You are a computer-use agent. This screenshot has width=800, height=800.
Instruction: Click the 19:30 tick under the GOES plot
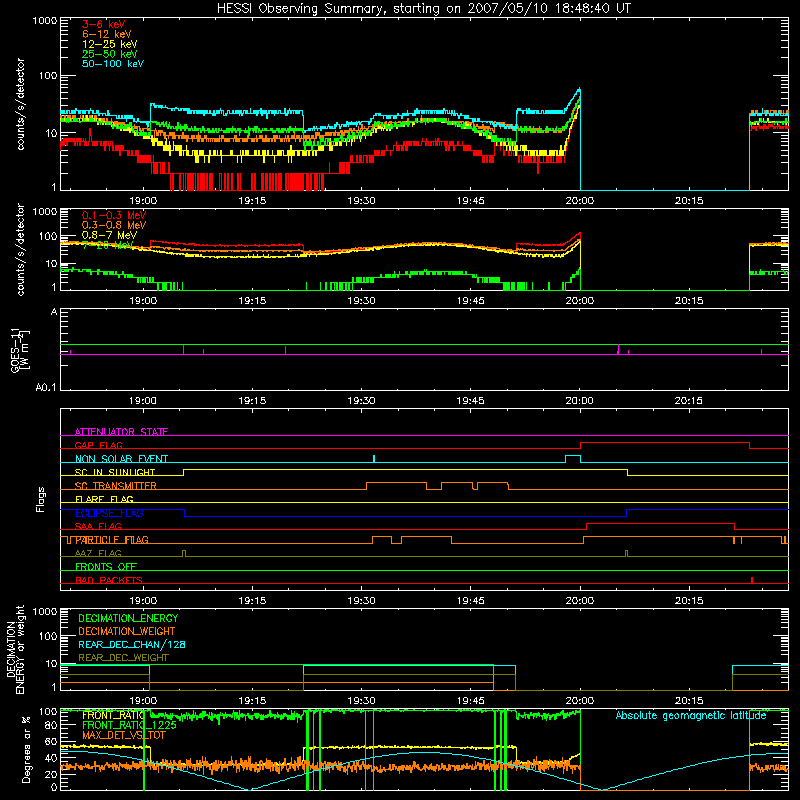tap(361, 401)
